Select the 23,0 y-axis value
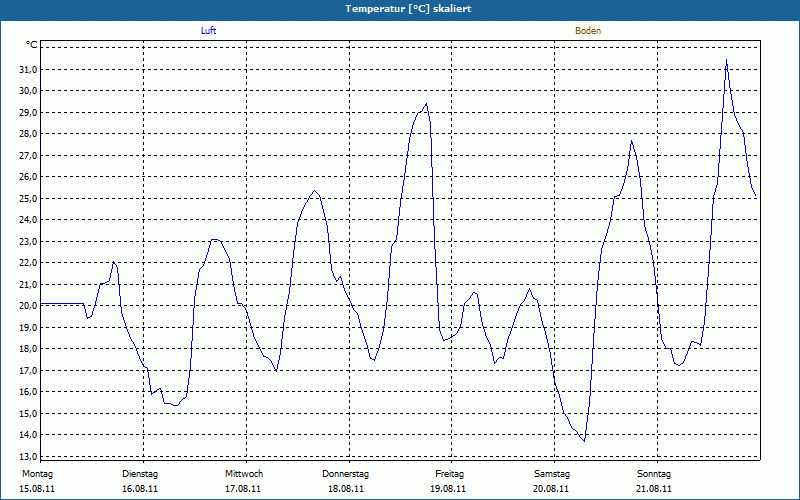 click(x=29, y=241)
